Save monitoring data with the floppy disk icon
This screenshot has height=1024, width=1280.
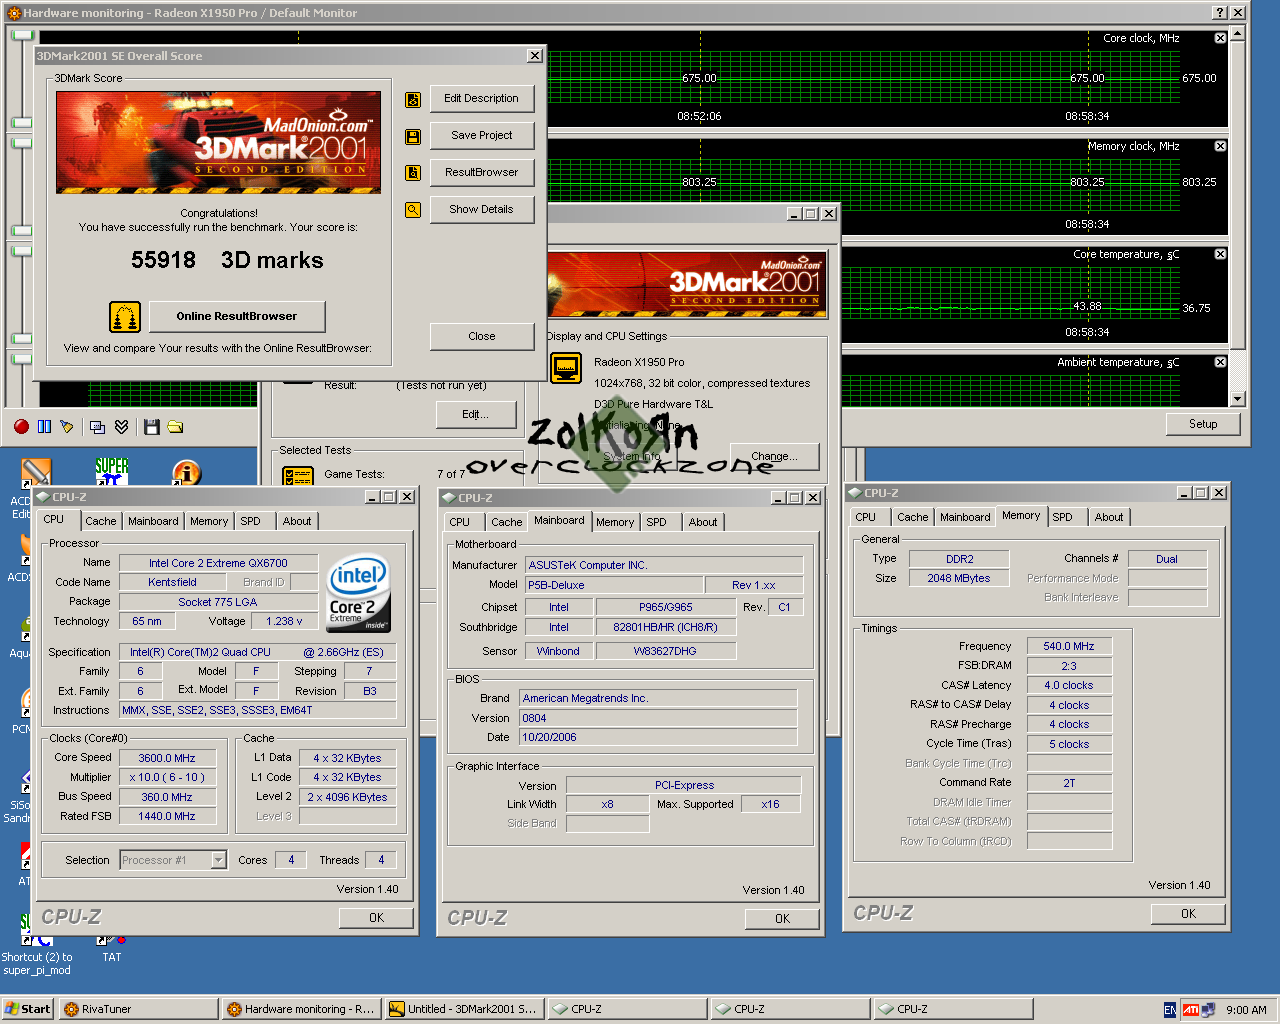tap(152, 427)
